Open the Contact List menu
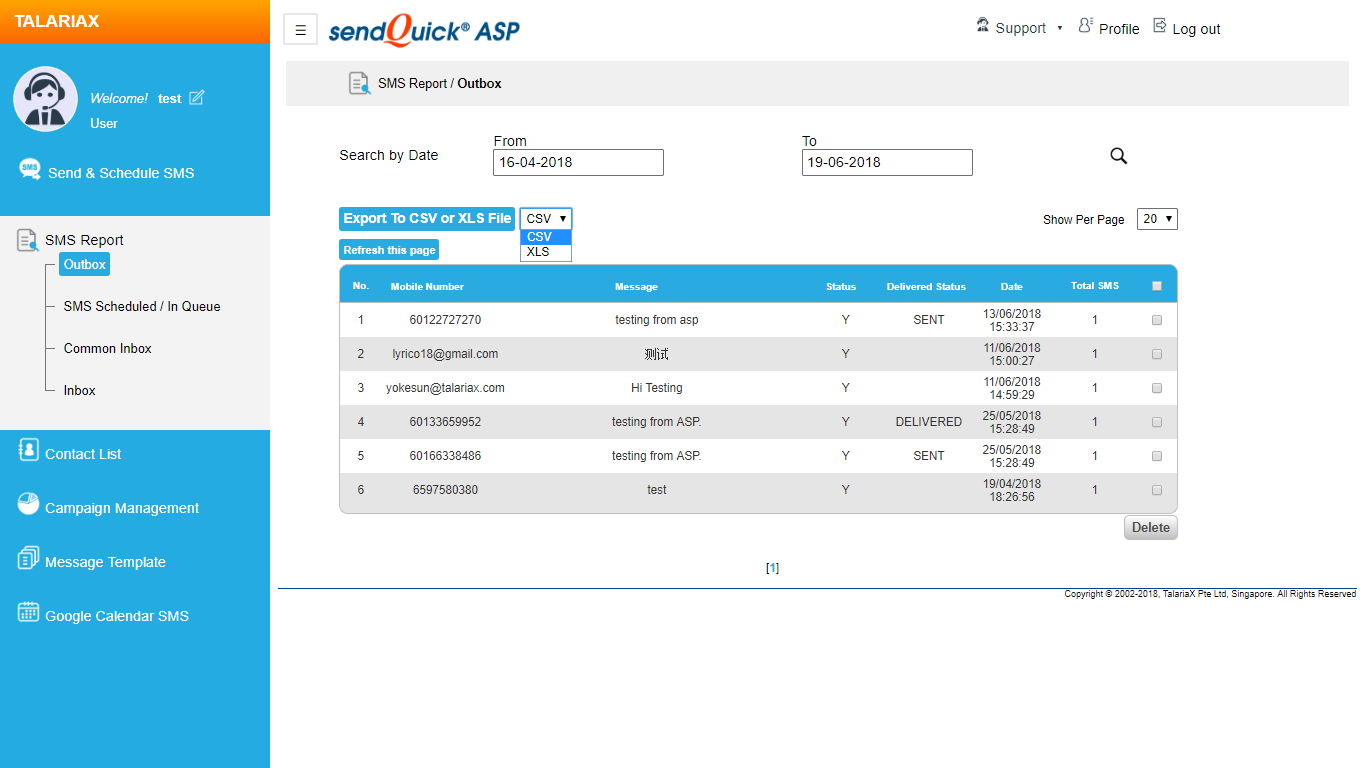Screen dimensions: 1366x768 coord(83,454)
